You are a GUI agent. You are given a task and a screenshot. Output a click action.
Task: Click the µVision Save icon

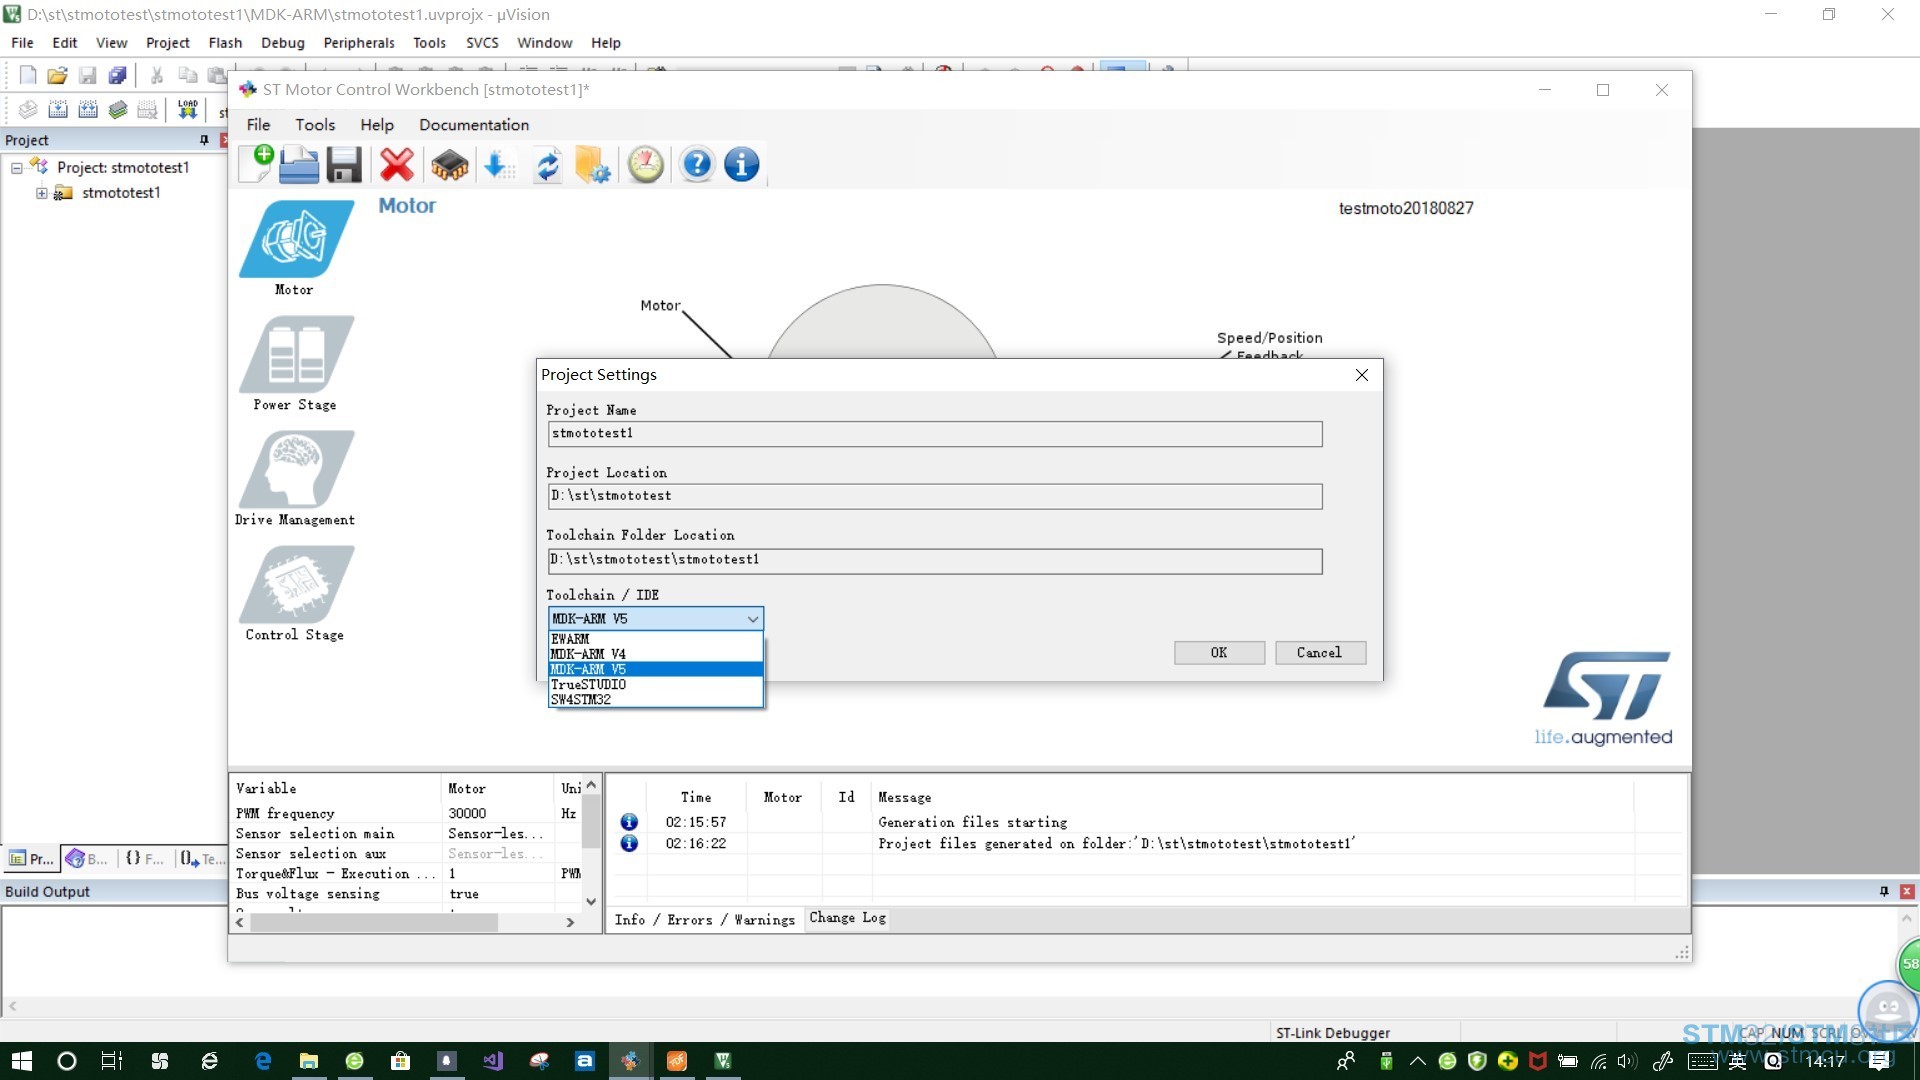88,75
